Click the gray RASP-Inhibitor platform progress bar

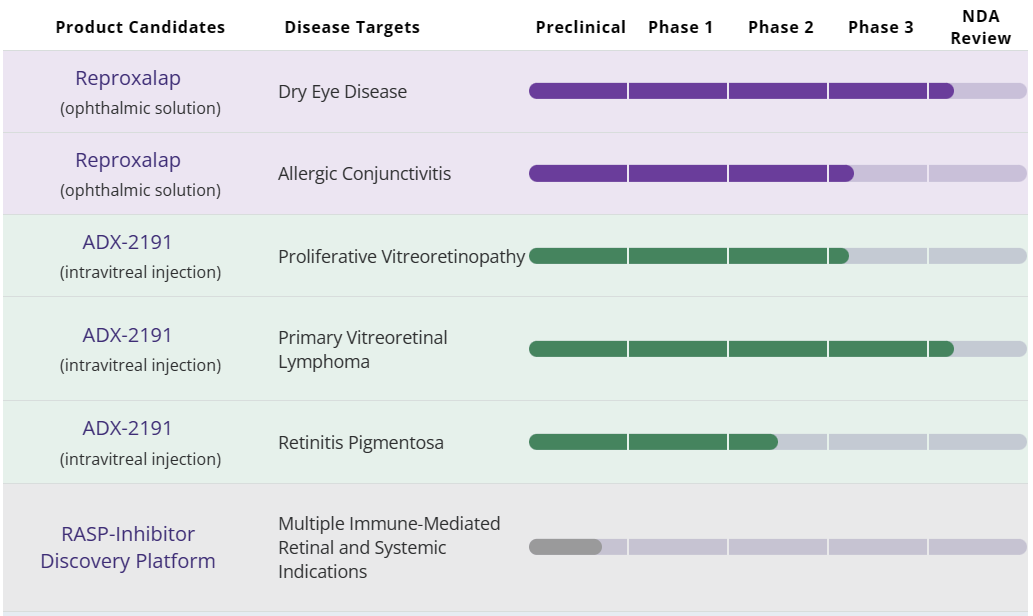(x=566, y=547)
